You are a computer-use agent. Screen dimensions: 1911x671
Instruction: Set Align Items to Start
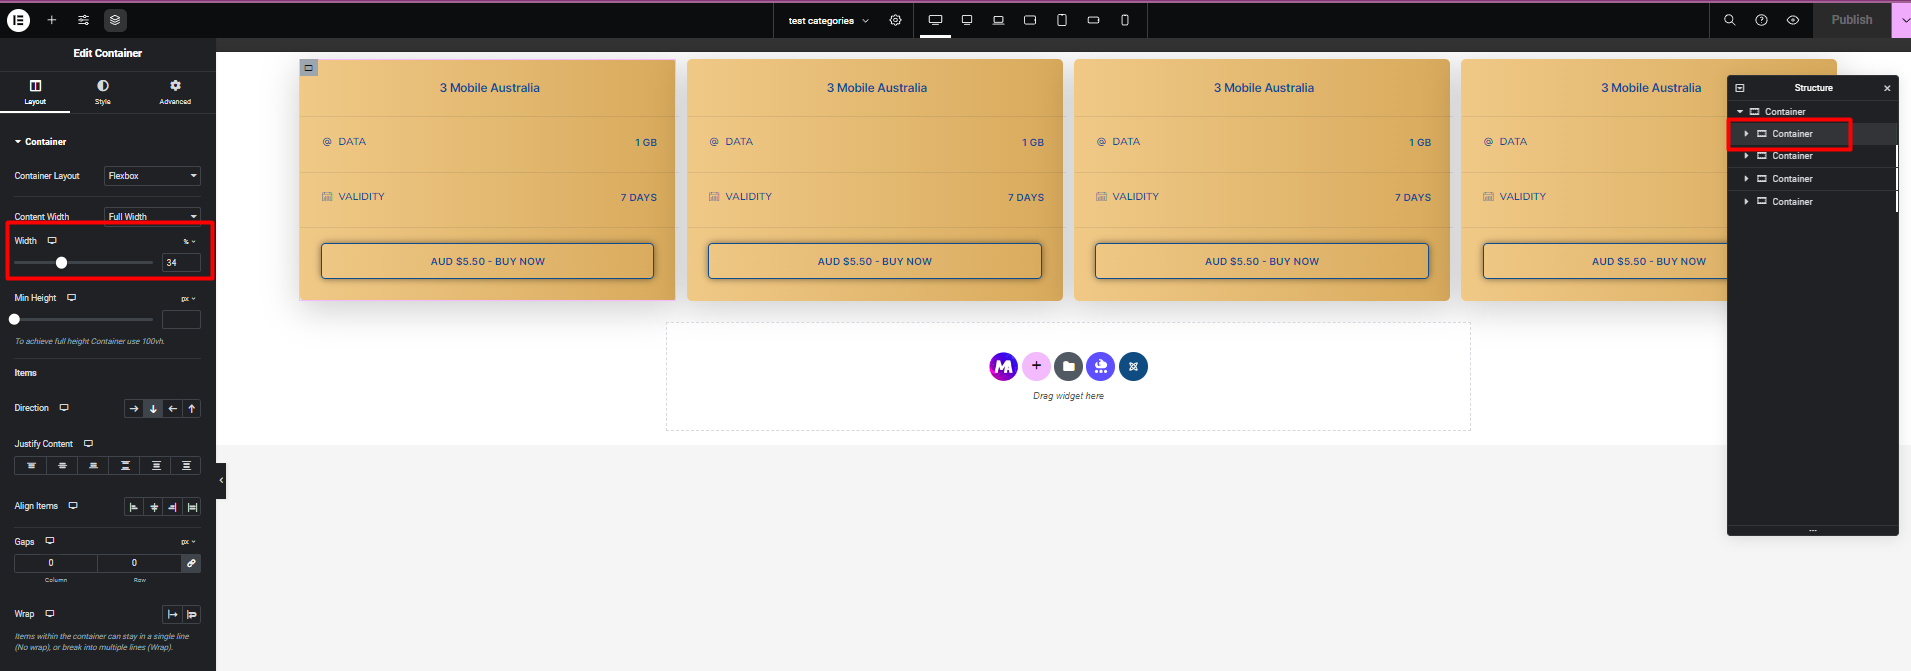[134, 507]
